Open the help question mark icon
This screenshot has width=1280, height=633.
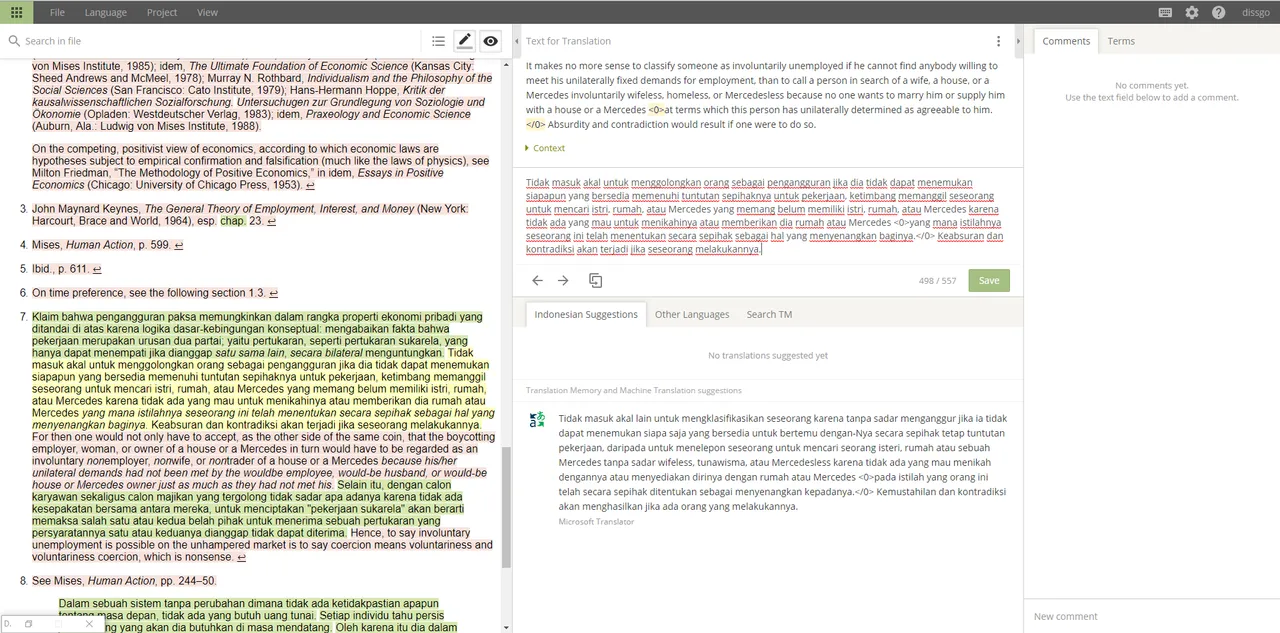(1218, 12)
